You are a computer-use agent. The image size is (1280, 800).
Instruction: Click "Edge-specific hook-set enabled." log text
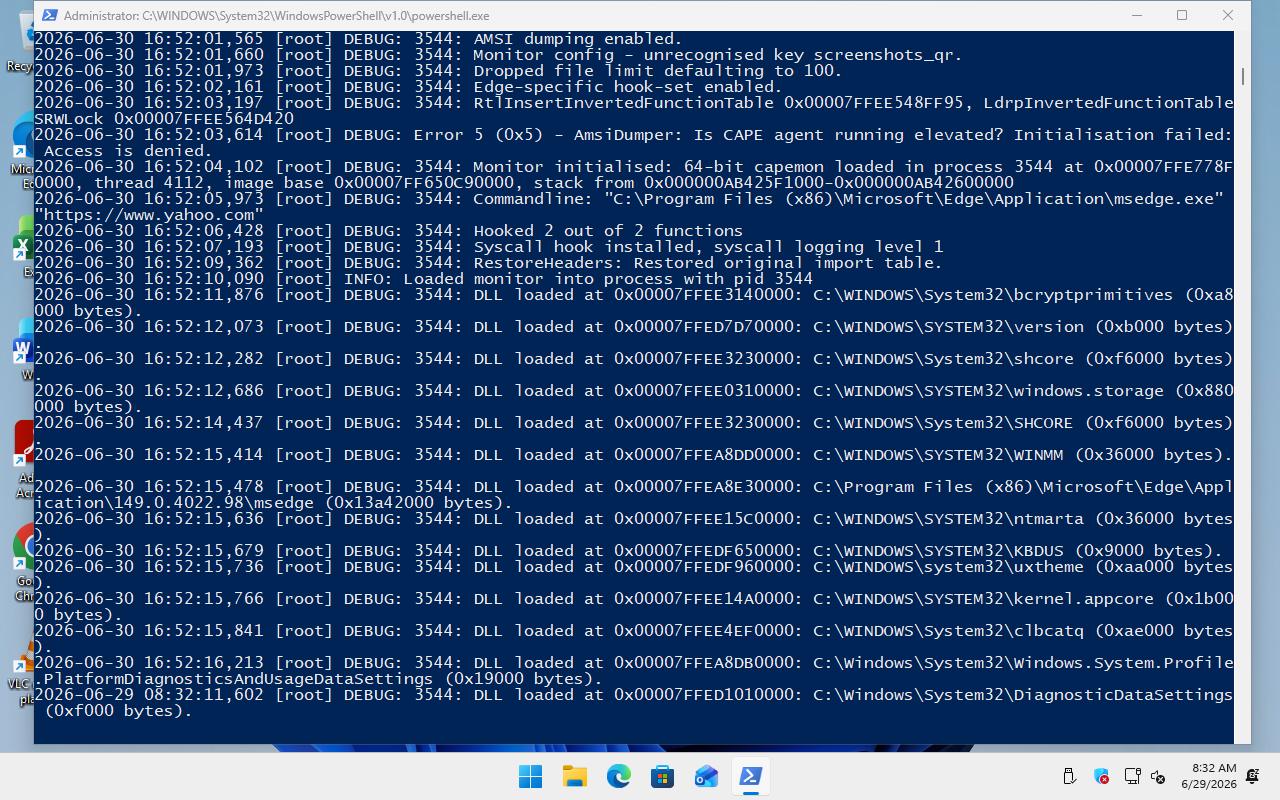click(x=627, y=87)
